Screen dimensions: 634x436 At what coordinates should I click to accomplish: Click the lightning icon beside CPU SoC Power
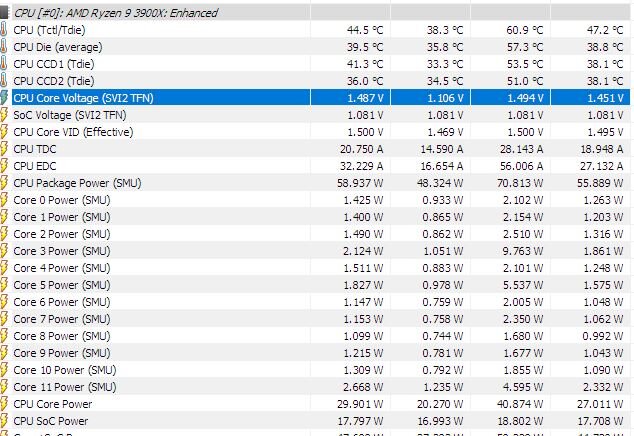tap(4, 421)
